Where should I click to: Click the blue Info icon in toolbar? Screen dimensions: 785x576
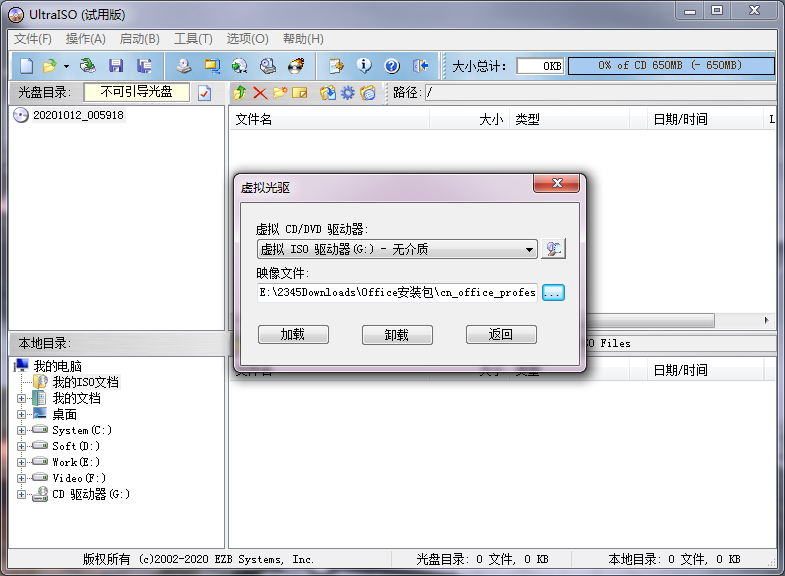click(364, 66)
